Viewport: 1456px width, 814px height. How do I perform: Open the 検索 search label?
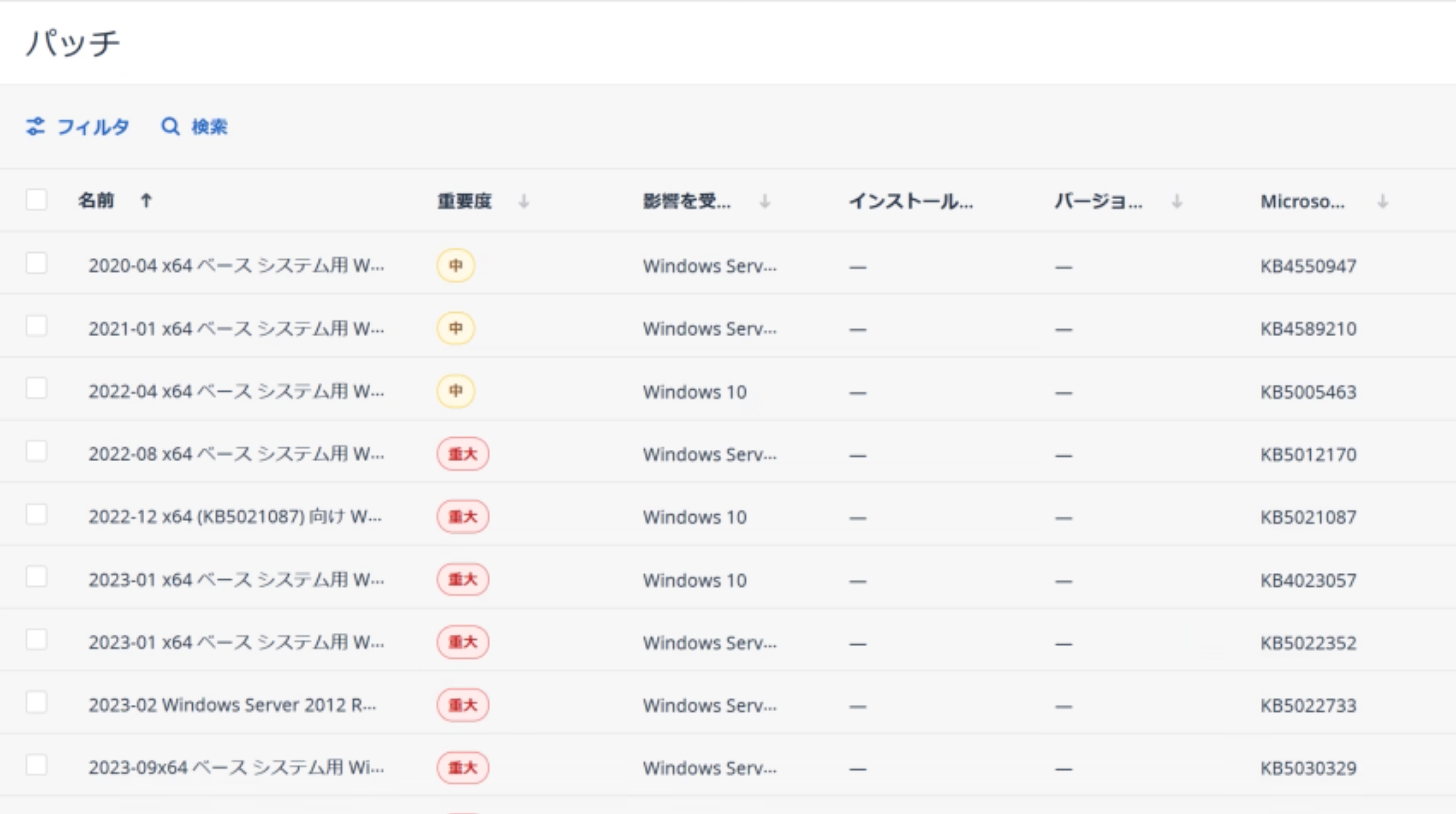click(210, 127)
